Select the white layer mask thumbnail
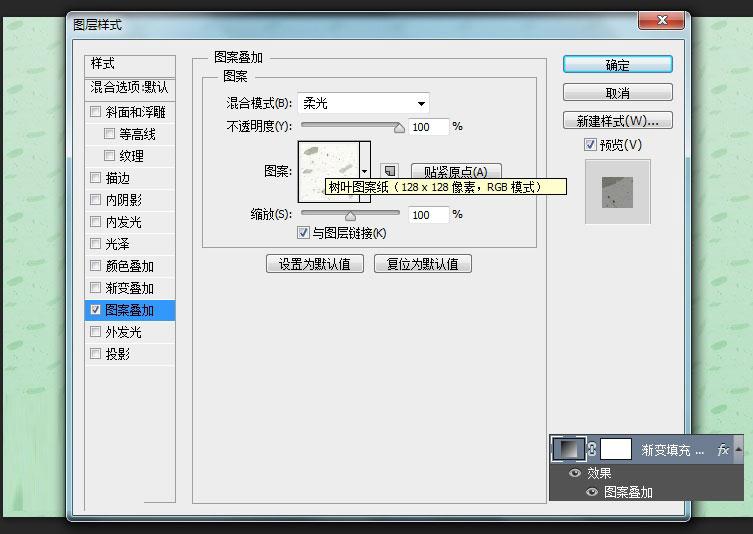This screenshot has width=753, height=534. [x=616, y=449]
